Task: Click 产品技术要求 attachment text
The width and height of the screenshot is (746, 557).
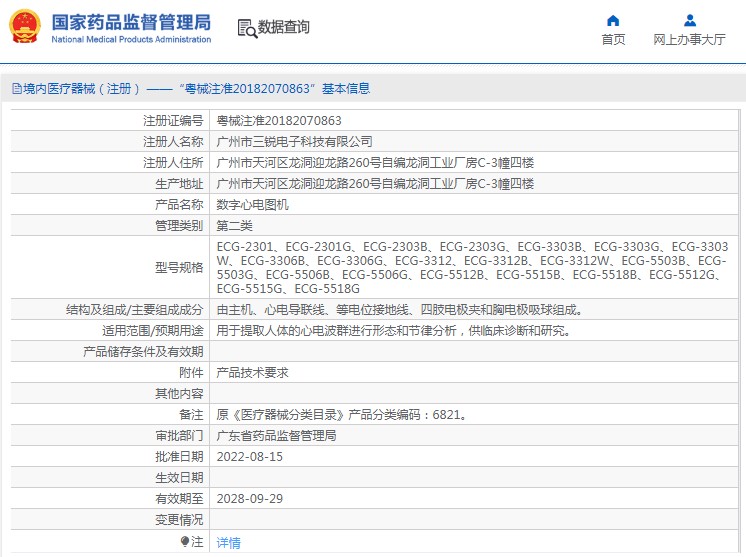Action: [253, 372]
